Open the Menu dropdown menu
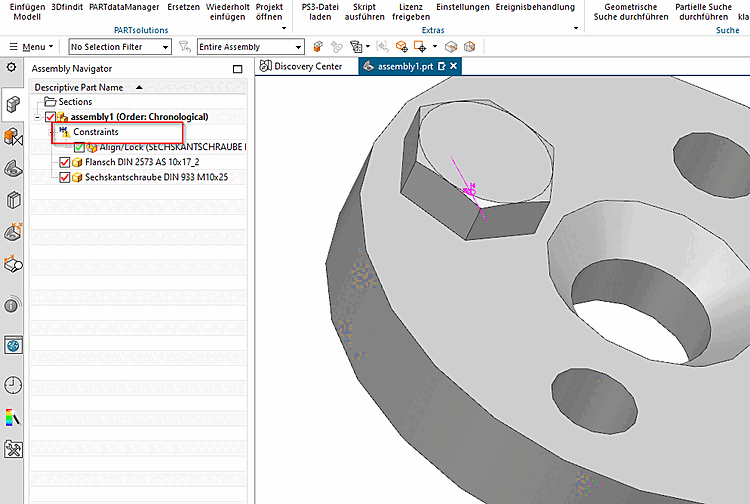The image size is (750, 504). pos(33,47)
